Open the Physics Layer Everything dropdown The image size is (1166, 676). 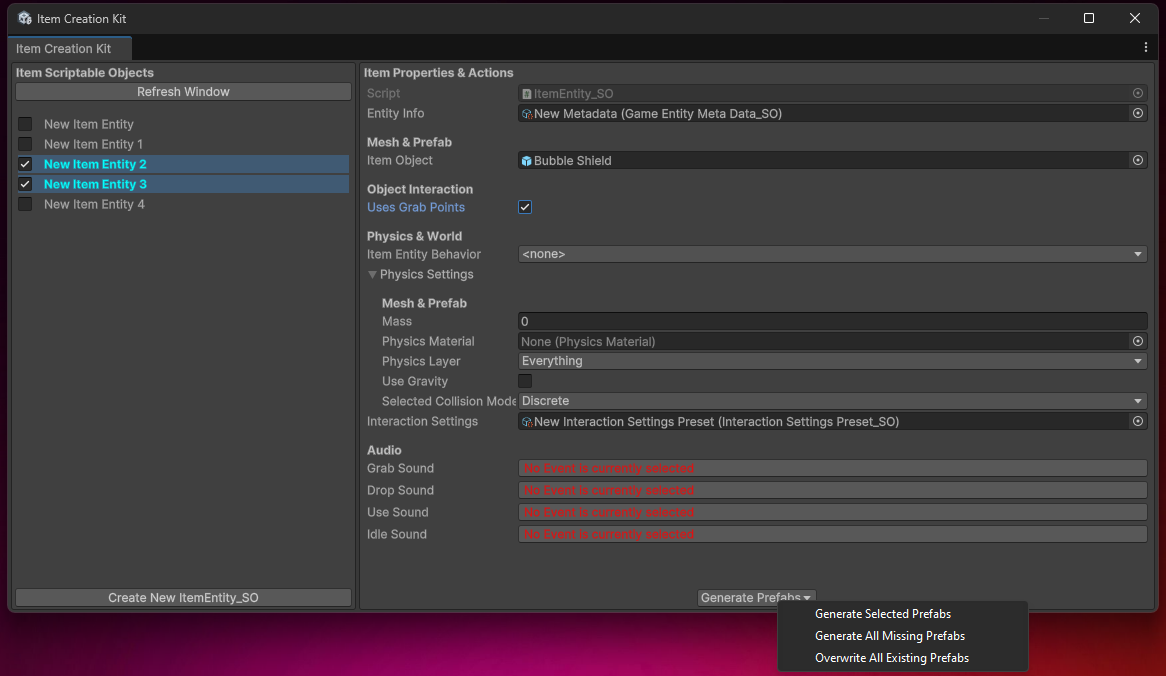[830, 361]
